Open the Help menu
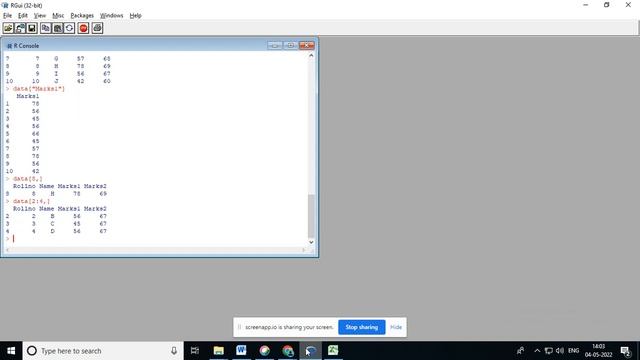Image resolution: width=640 pixels, height=360 pixels. (x=136, y=16)
